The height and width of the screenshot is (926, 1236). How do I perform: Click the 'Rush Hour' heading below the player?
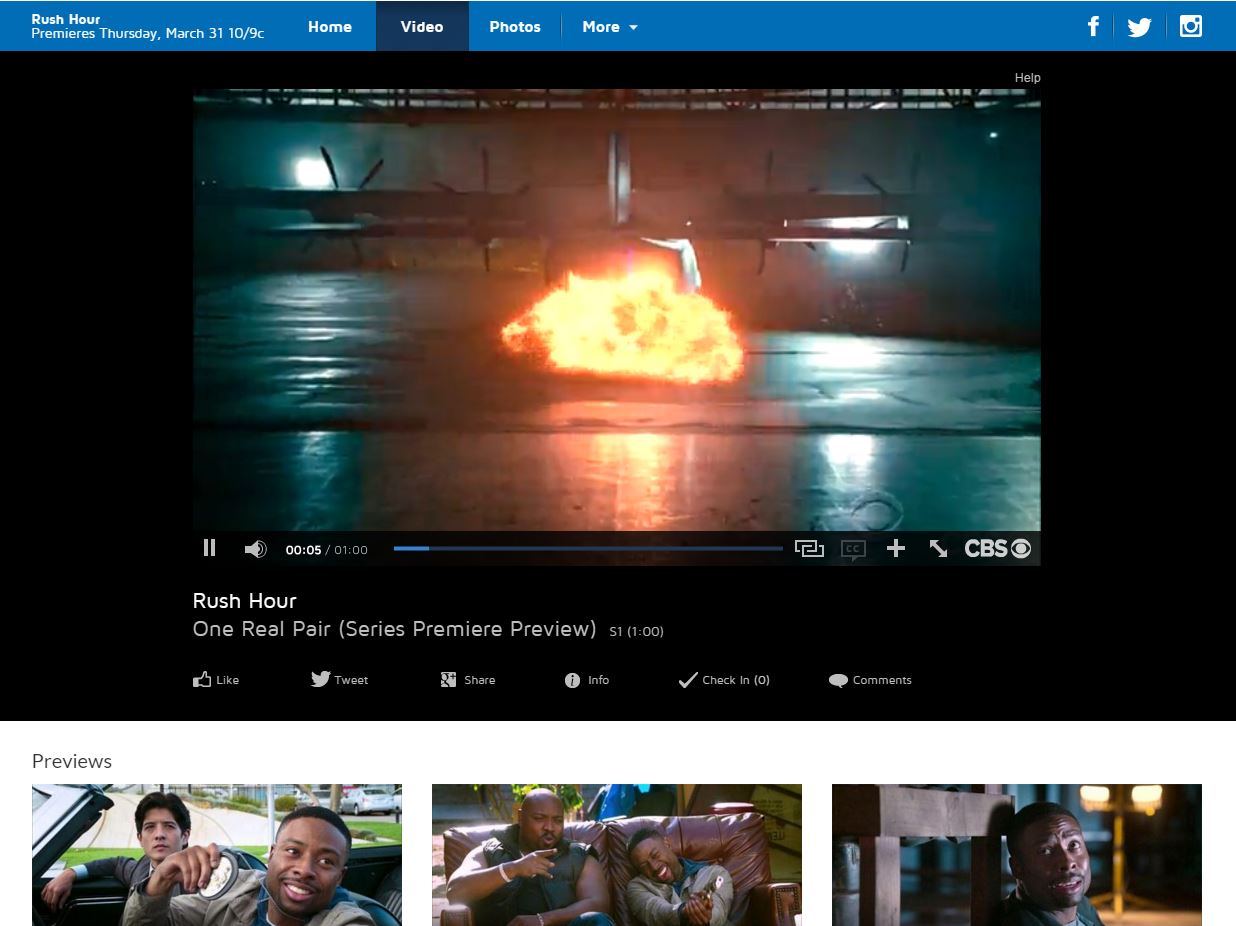[x=245, y=601]
